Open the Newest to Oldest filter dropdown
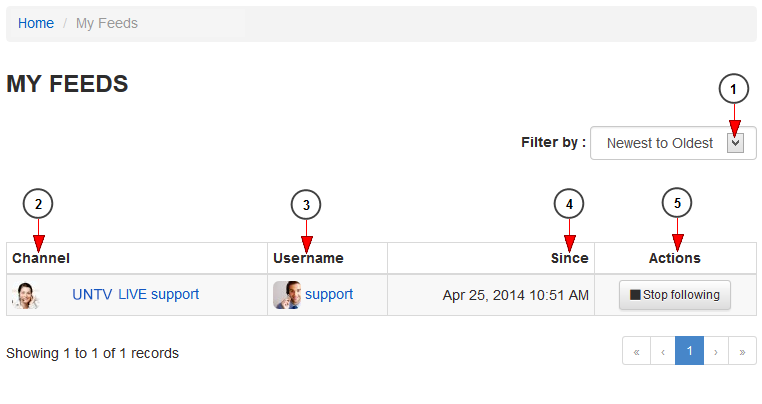Viewport: 762px width, 404px height. click(673, 143)
